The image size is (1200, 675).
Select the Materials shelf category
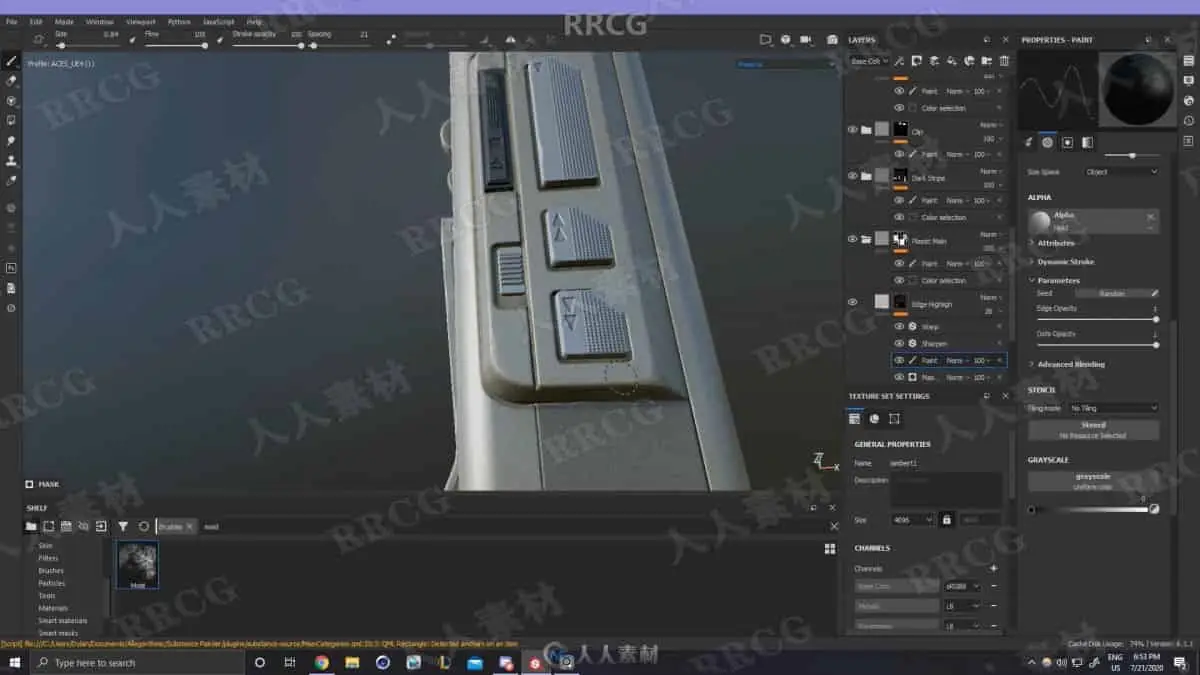click(x=53, y=608)
